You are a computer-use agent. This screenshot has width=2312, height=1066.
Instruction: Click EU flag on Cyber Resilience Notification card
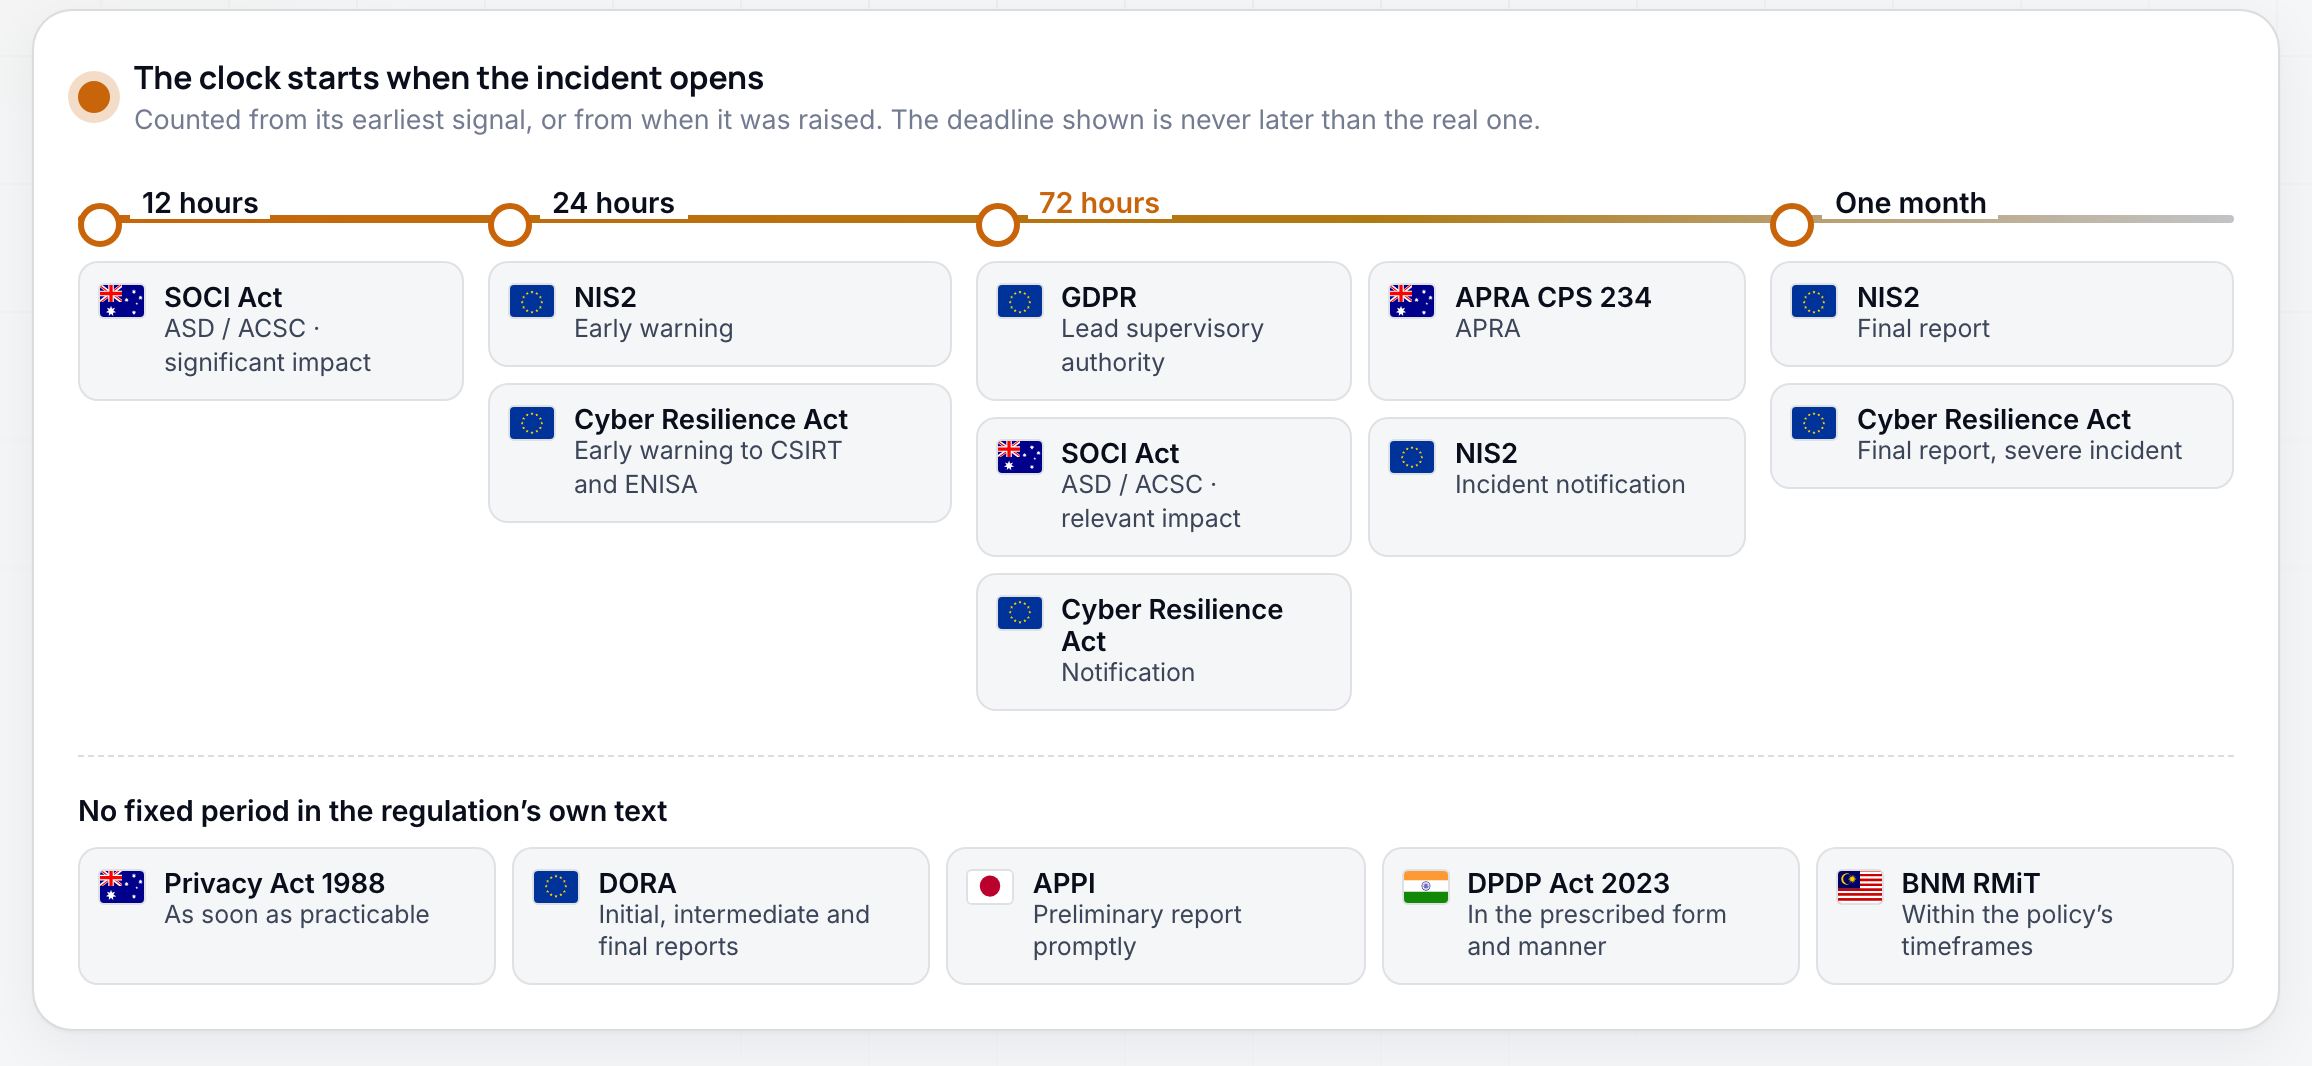tap(1020, 612)
